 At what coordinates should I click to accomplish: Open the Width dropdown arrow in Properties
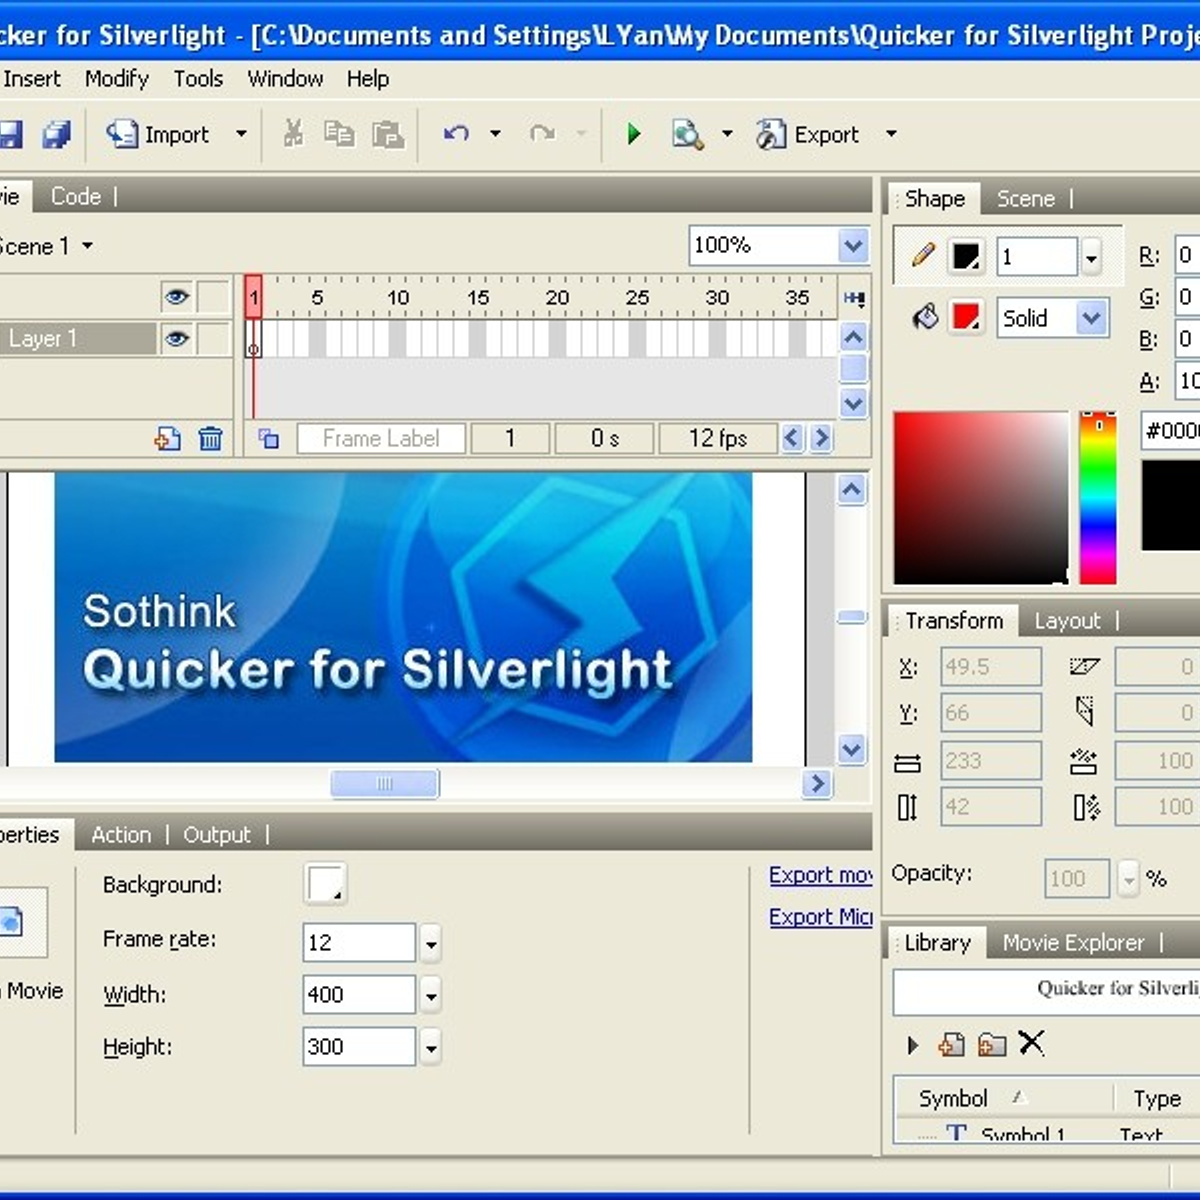coord(431,995)
